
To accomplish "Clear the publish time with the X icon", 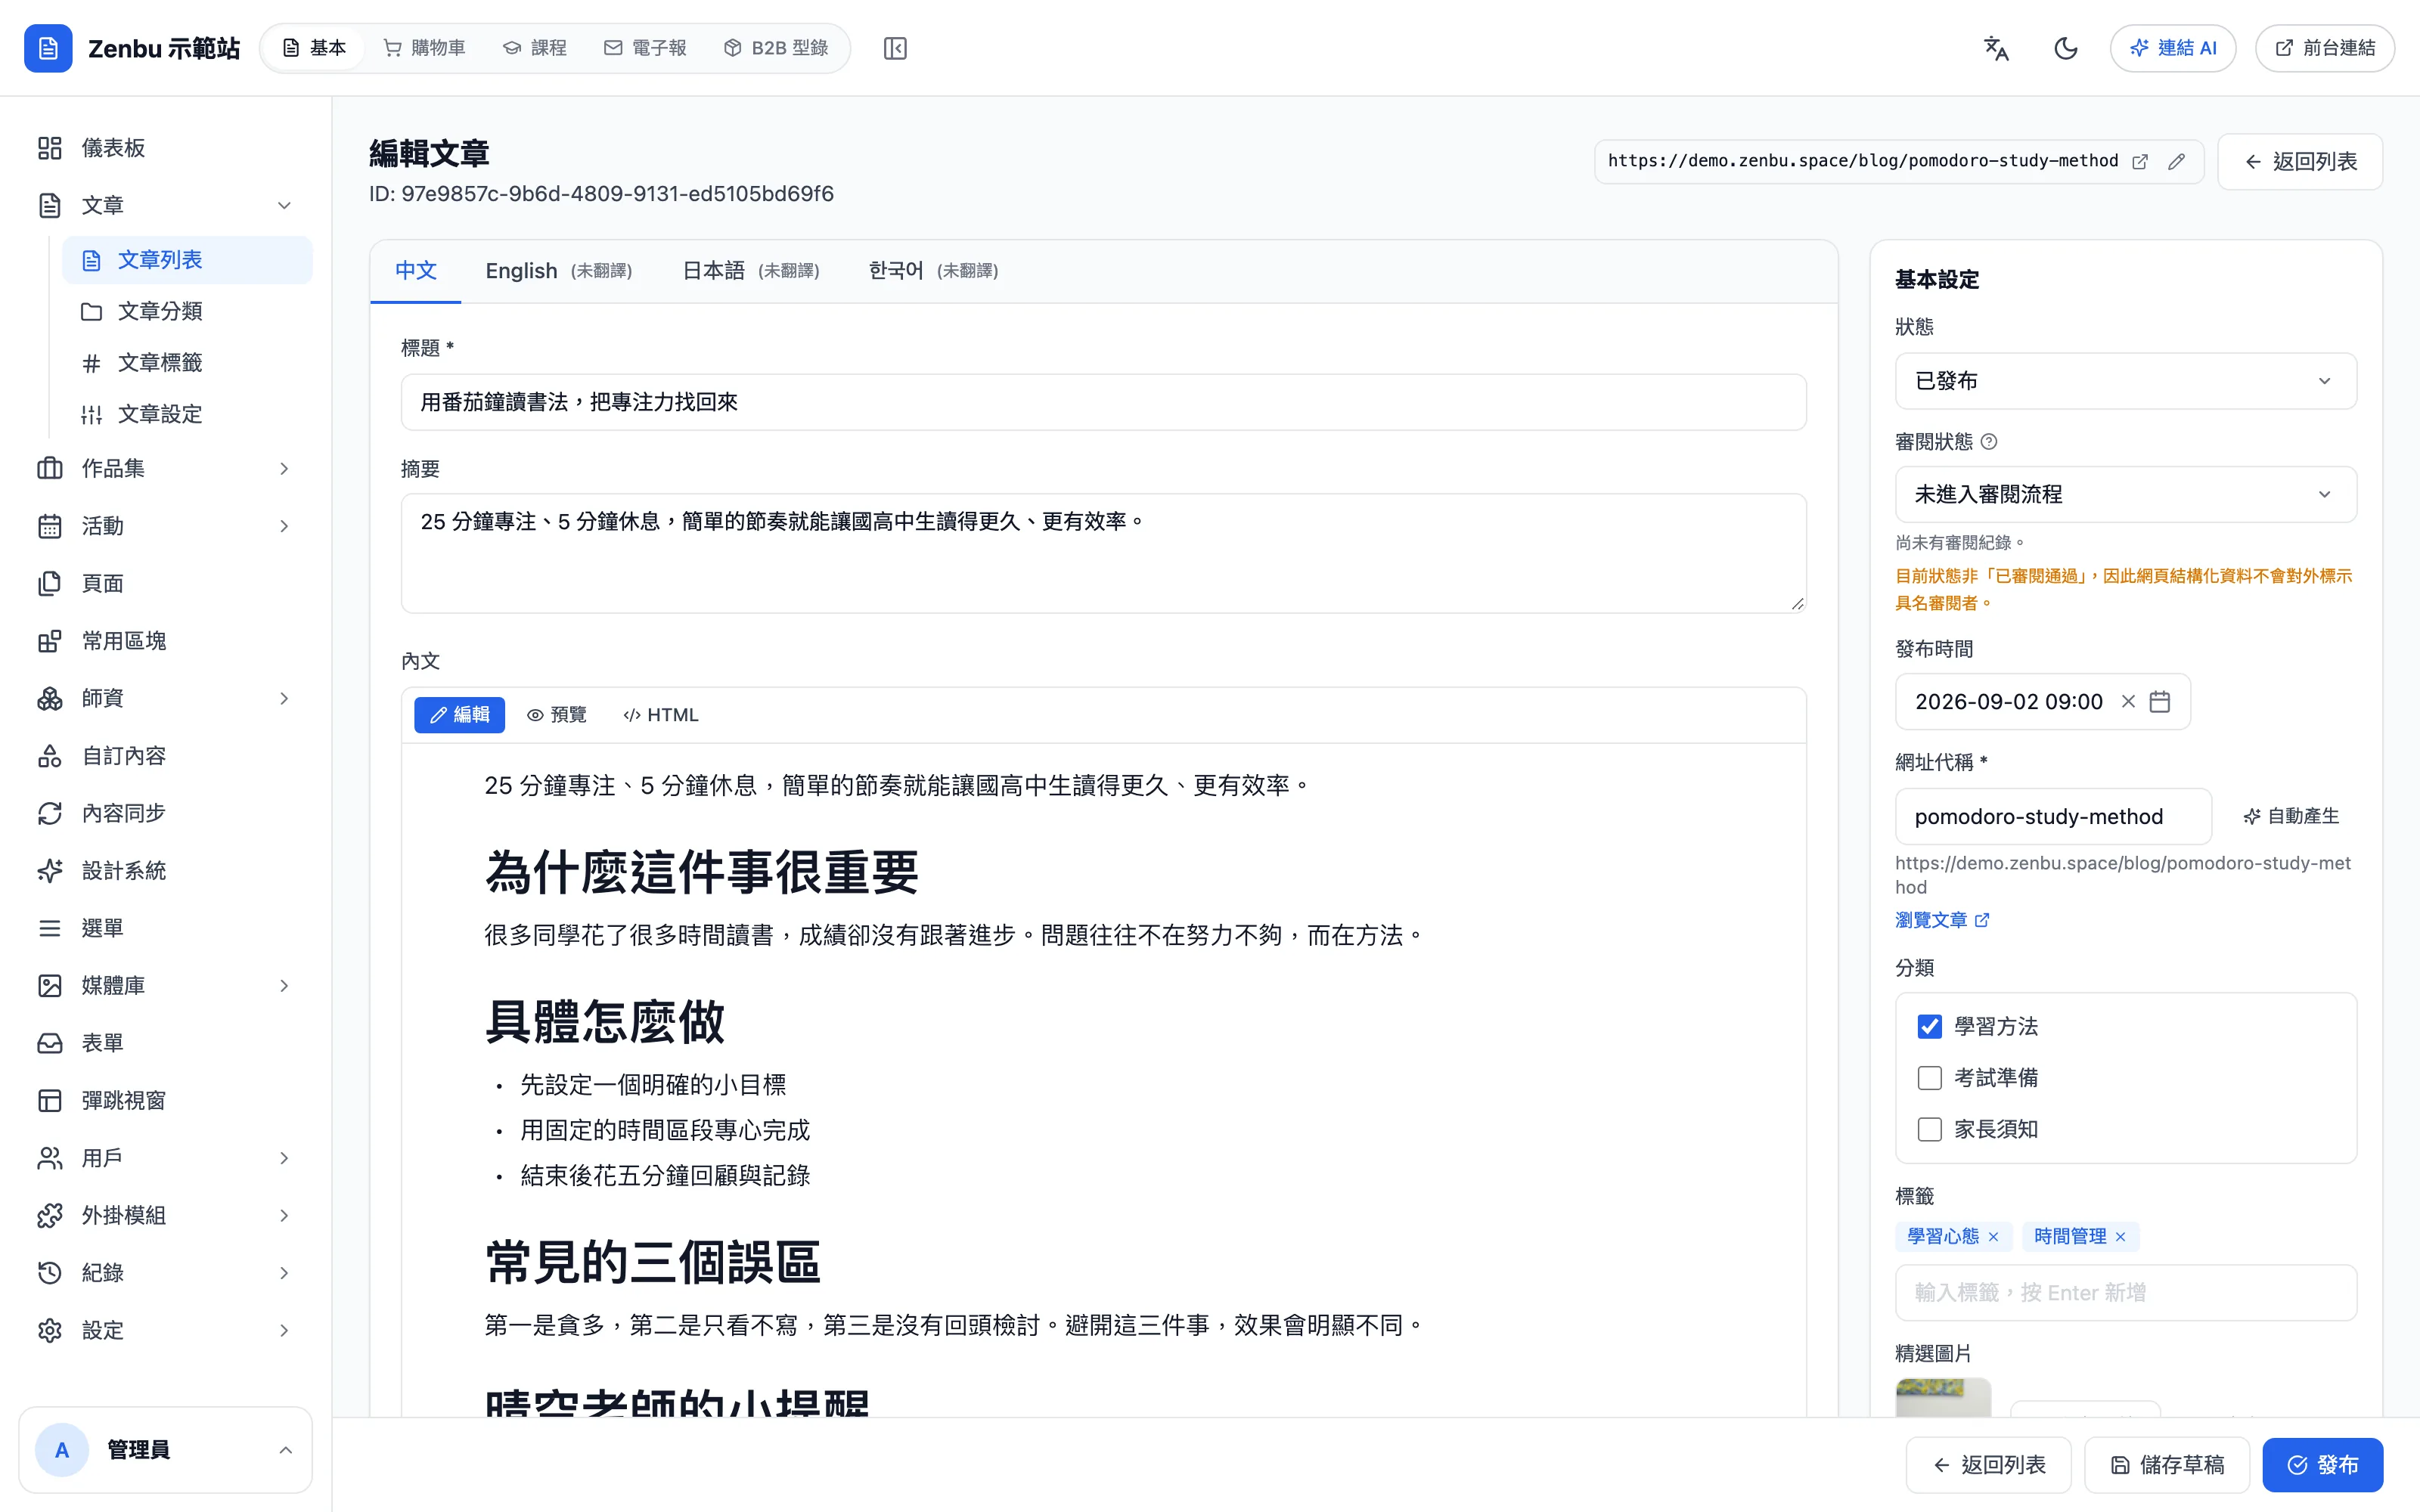I will [x=2128, y=701].
